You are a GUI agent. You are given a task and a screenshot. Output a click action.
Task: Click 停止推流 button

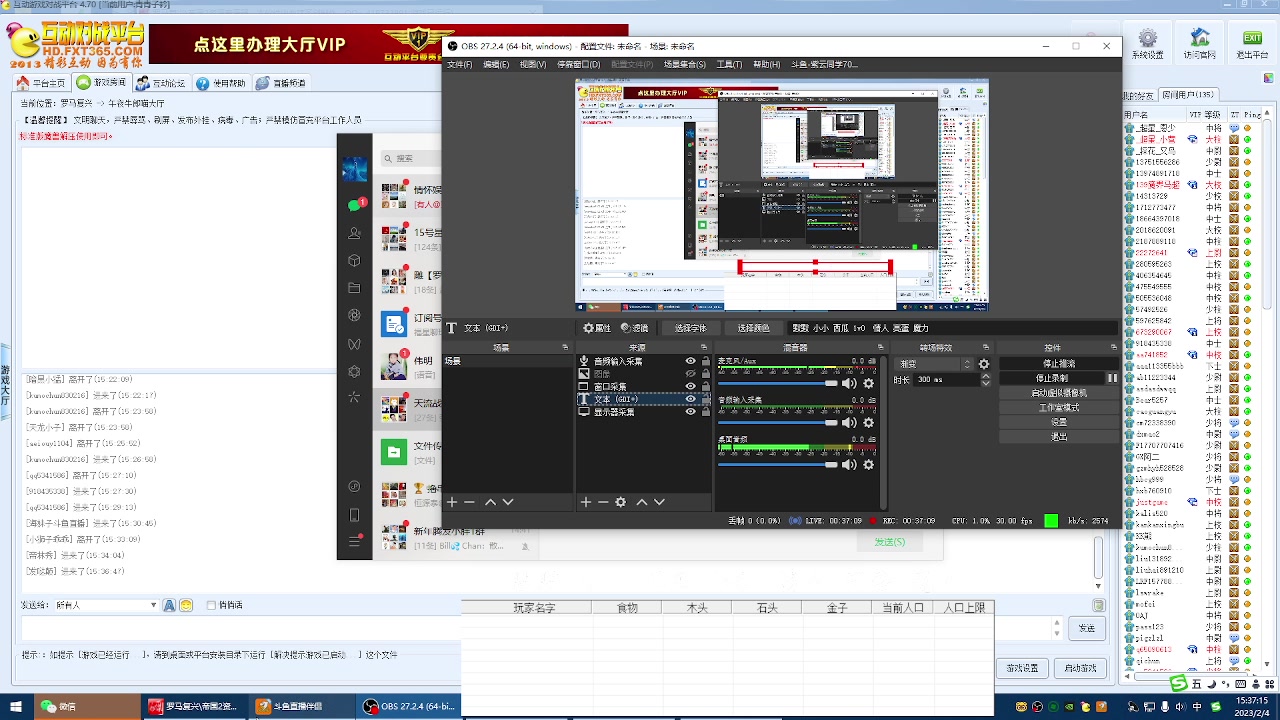(x=1058, y=364)
